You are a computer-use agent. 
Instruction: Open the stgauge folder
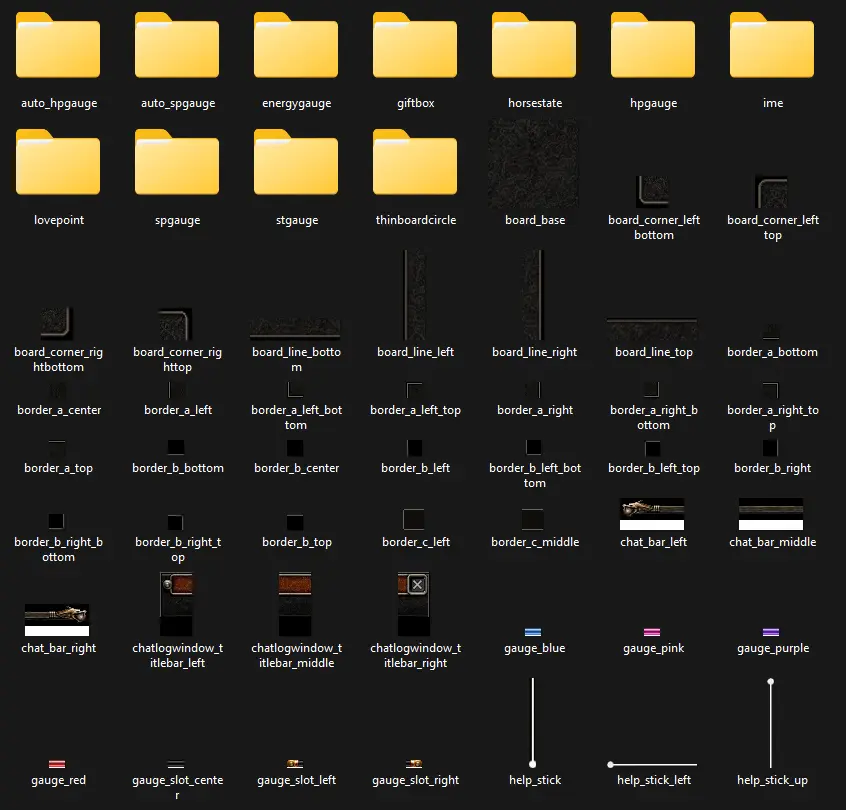(x=296, y=164)
